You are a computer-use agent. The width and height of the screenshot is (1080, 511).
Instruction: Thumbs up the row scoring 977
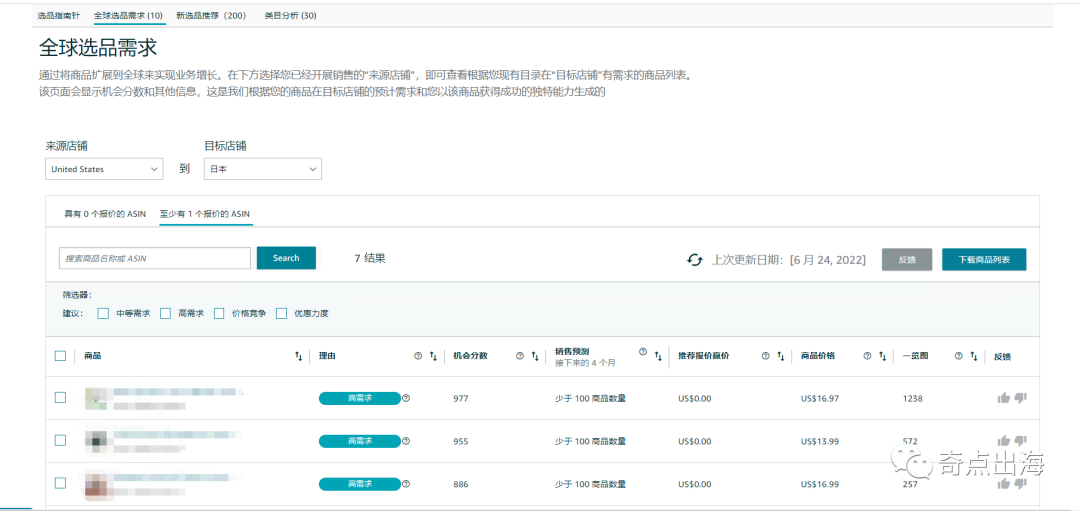1004,397
